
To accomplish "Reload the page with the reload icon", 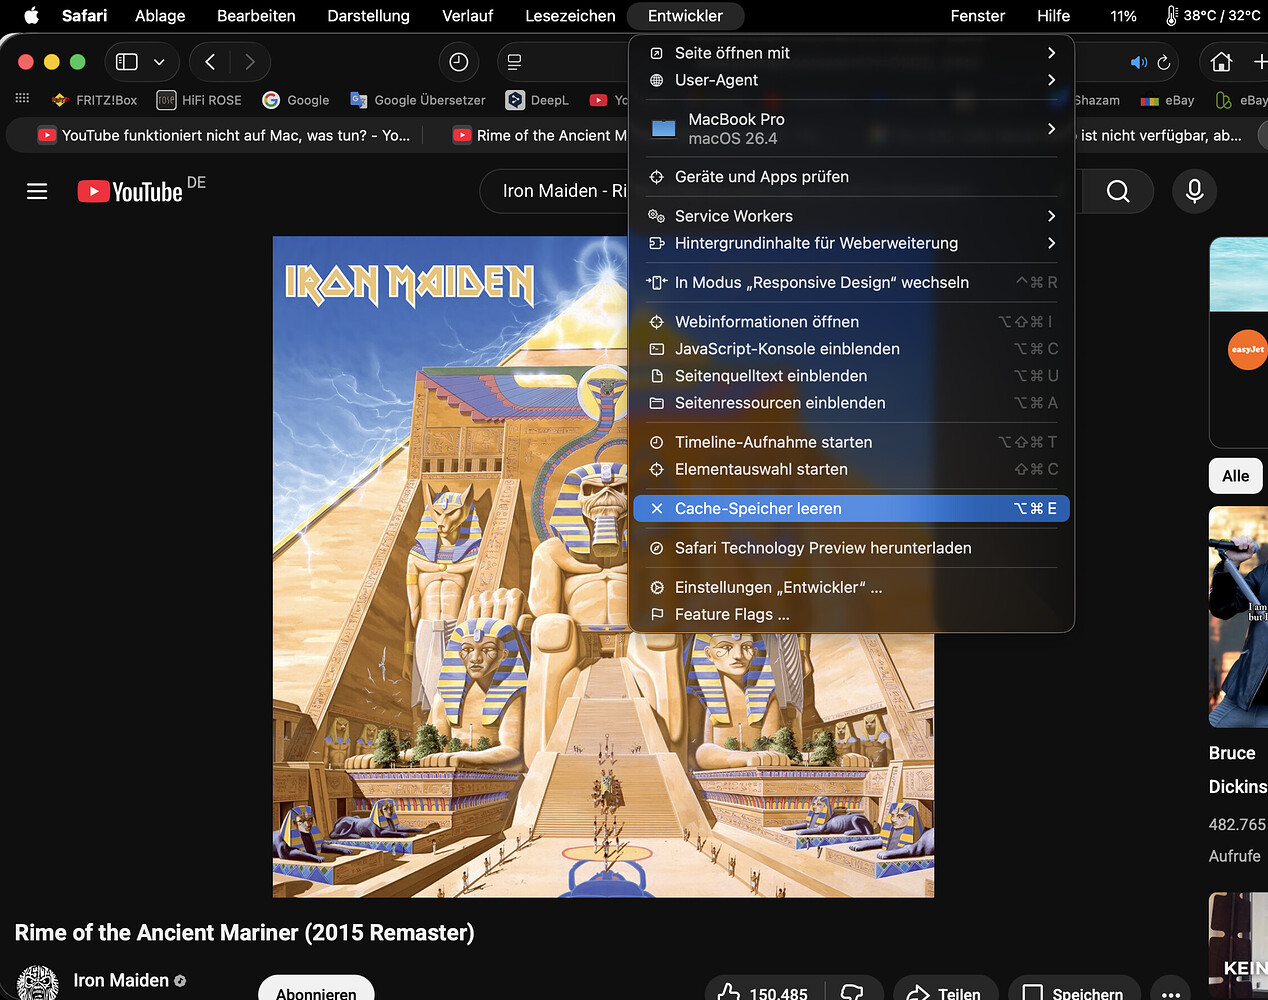I will (1164, 62).
